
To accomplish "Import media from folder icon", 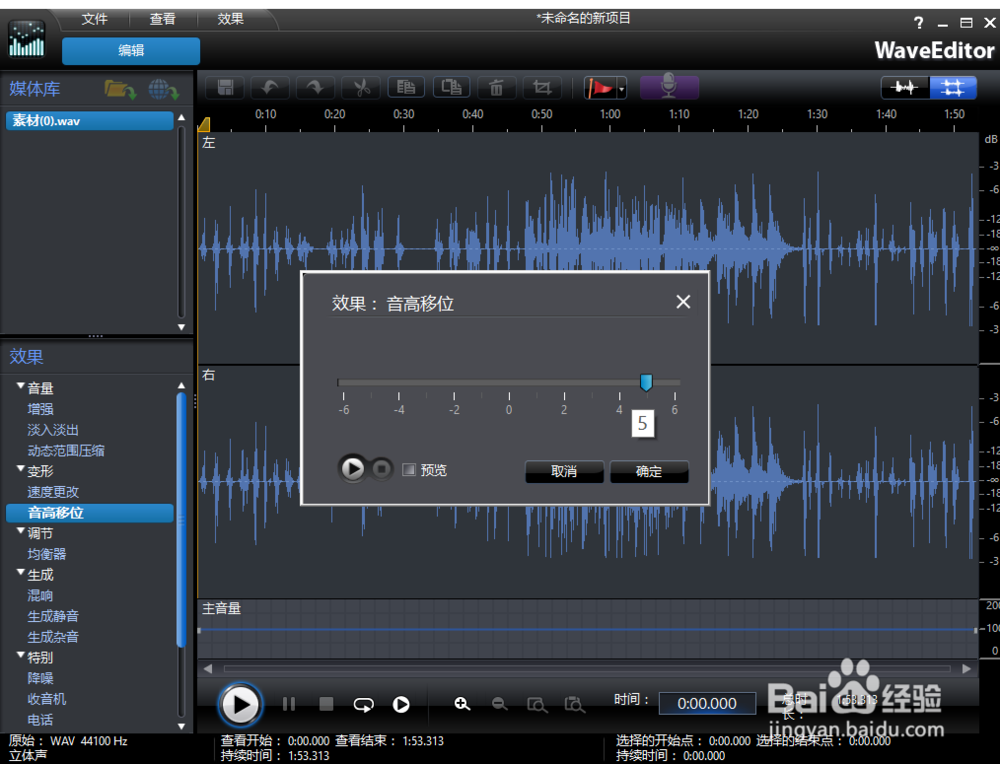I will (x=120, y=89).
